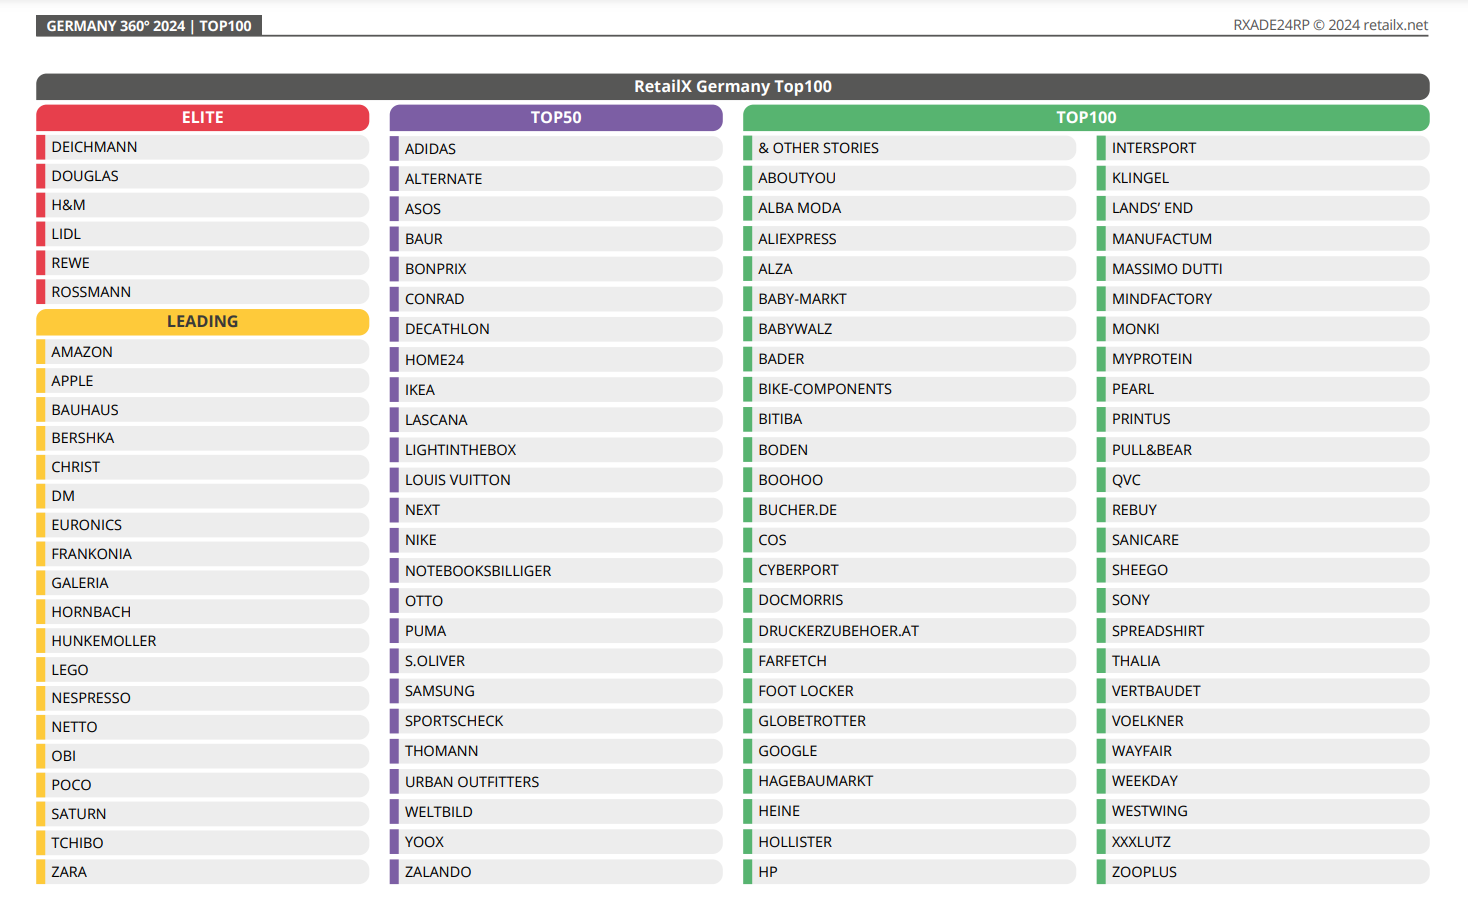This screenshot has height=907, width=1468.
Task: Select the ZALANDO row
Action: (x=556, y=872)
